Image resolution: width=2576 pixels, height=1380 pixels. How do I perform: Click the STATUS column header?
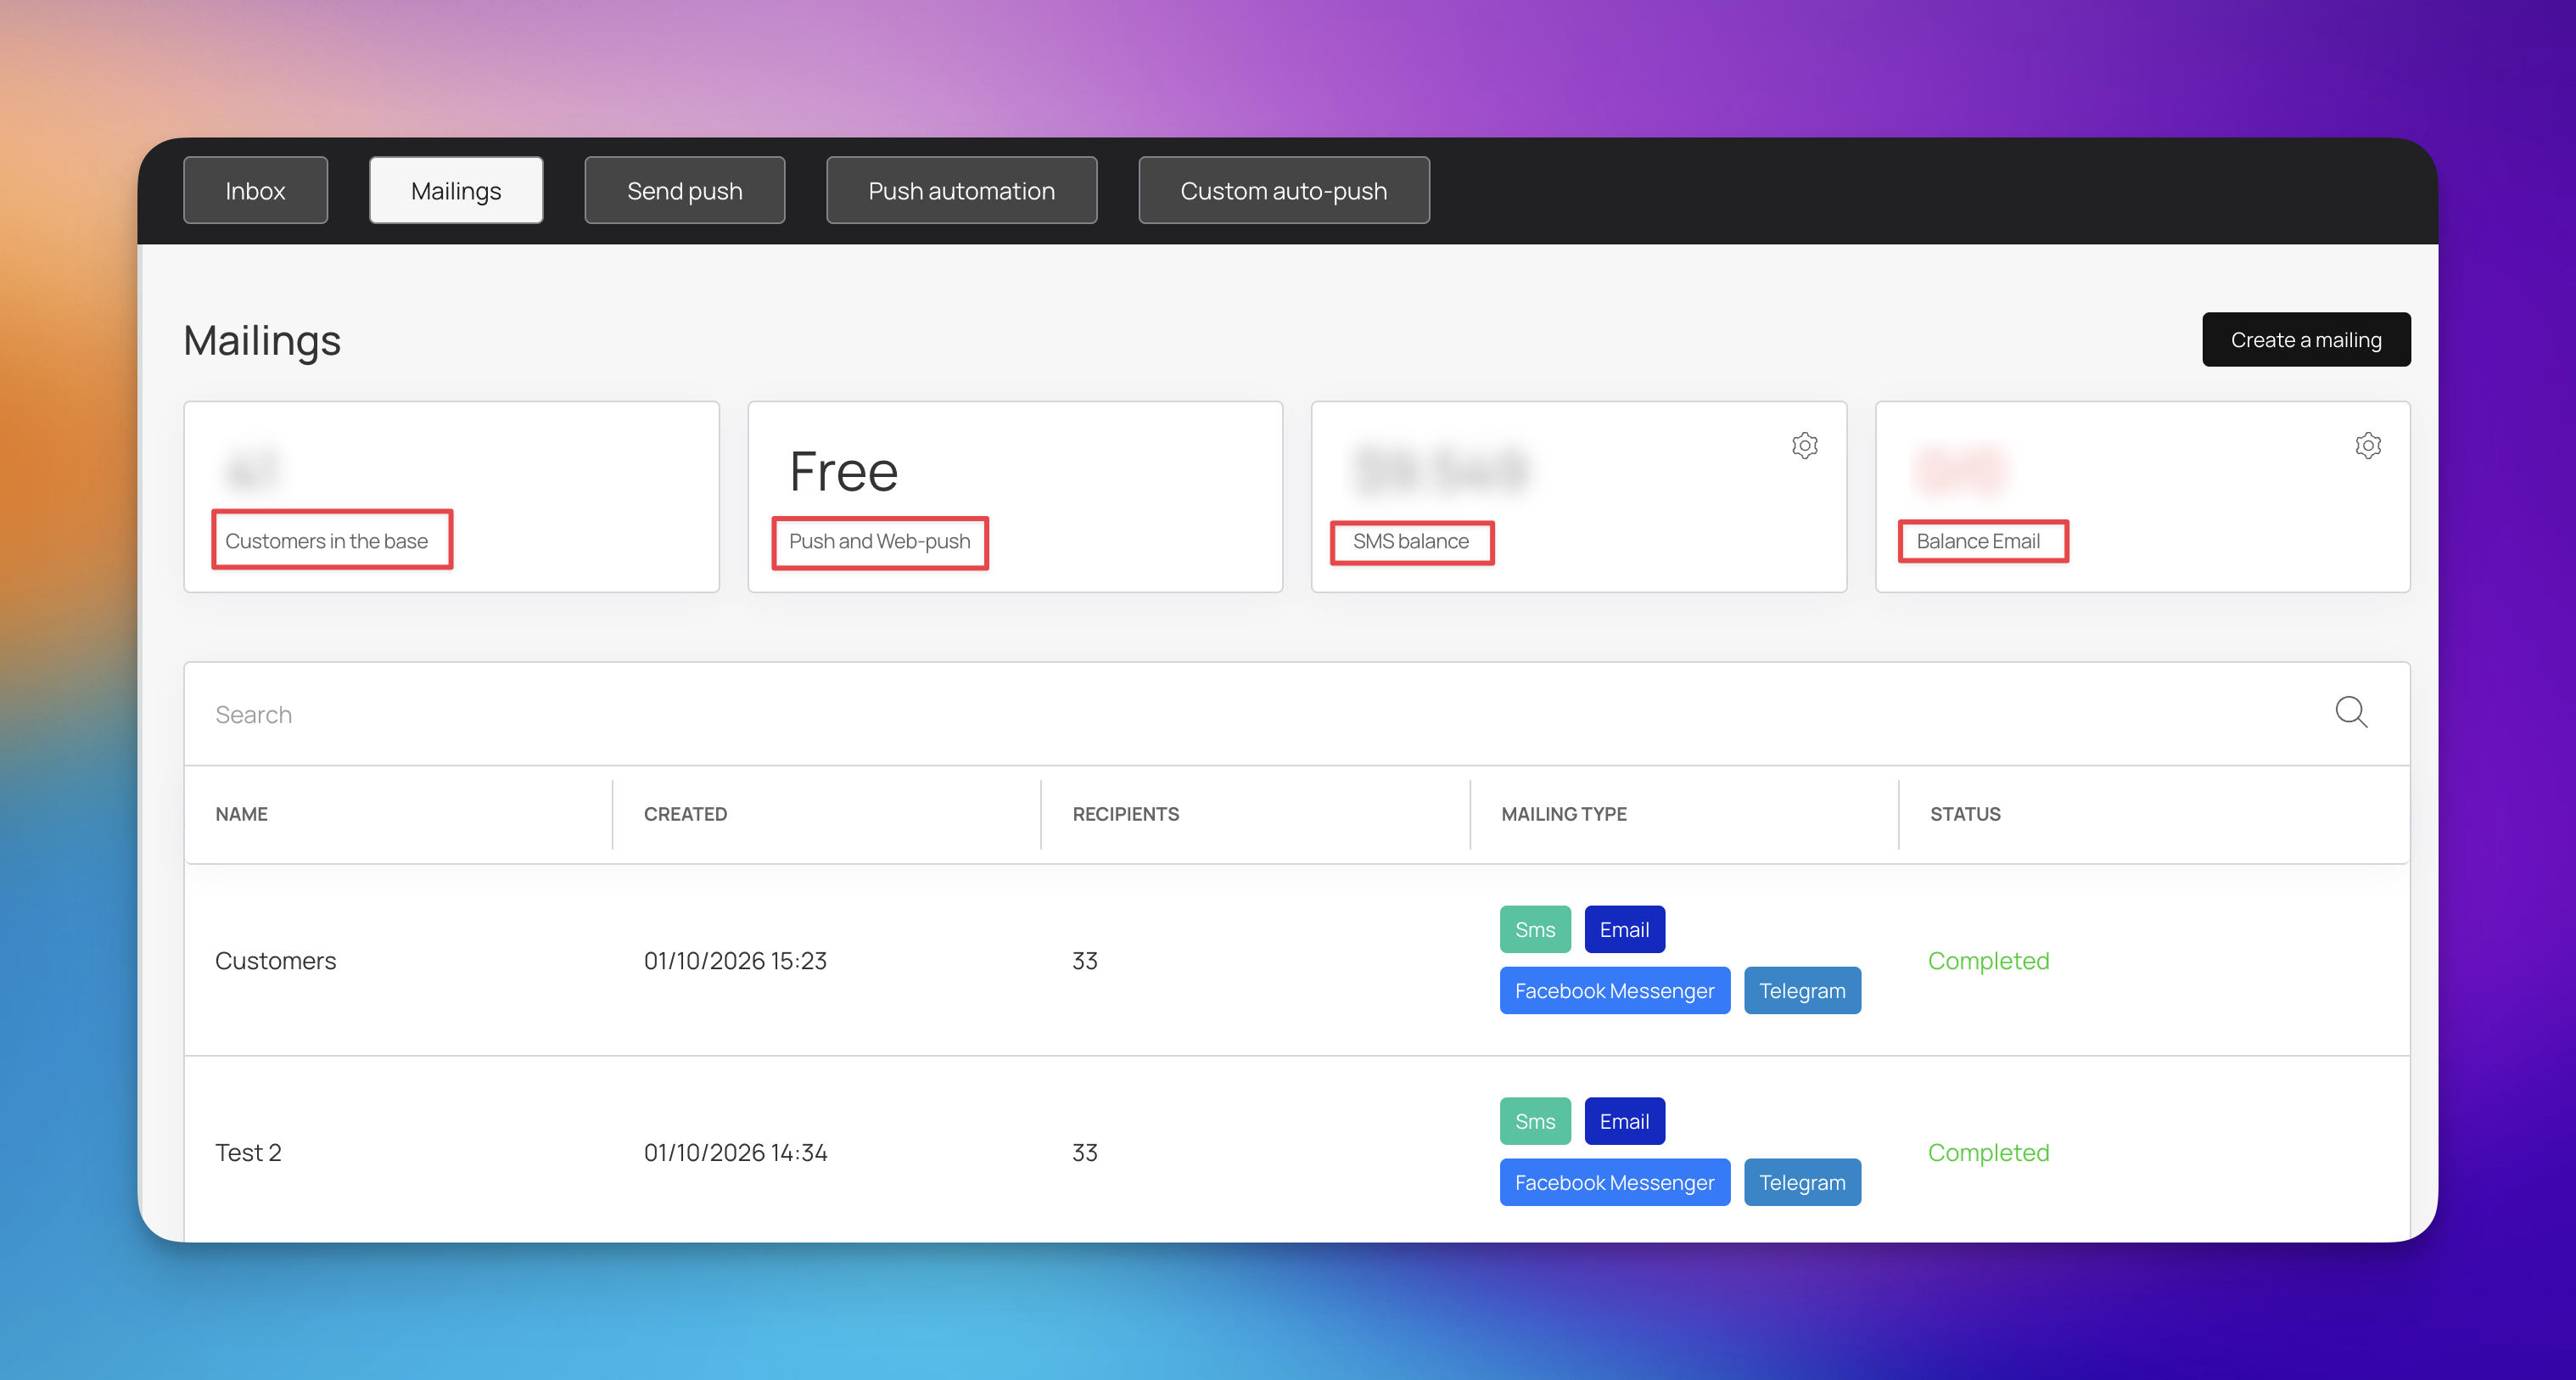click(x=1964, y=814)
